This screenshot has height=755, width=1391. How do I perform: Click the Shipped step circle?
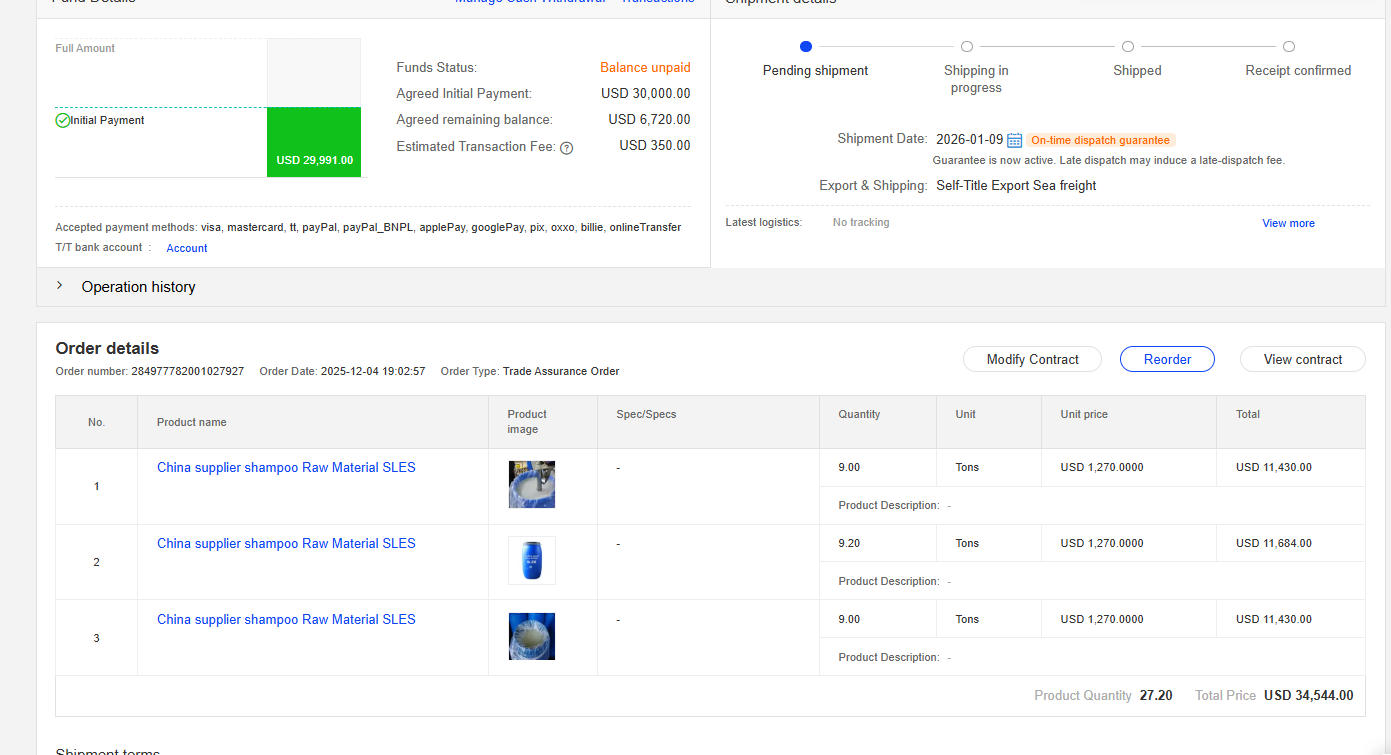click(x=1128, y=46)
